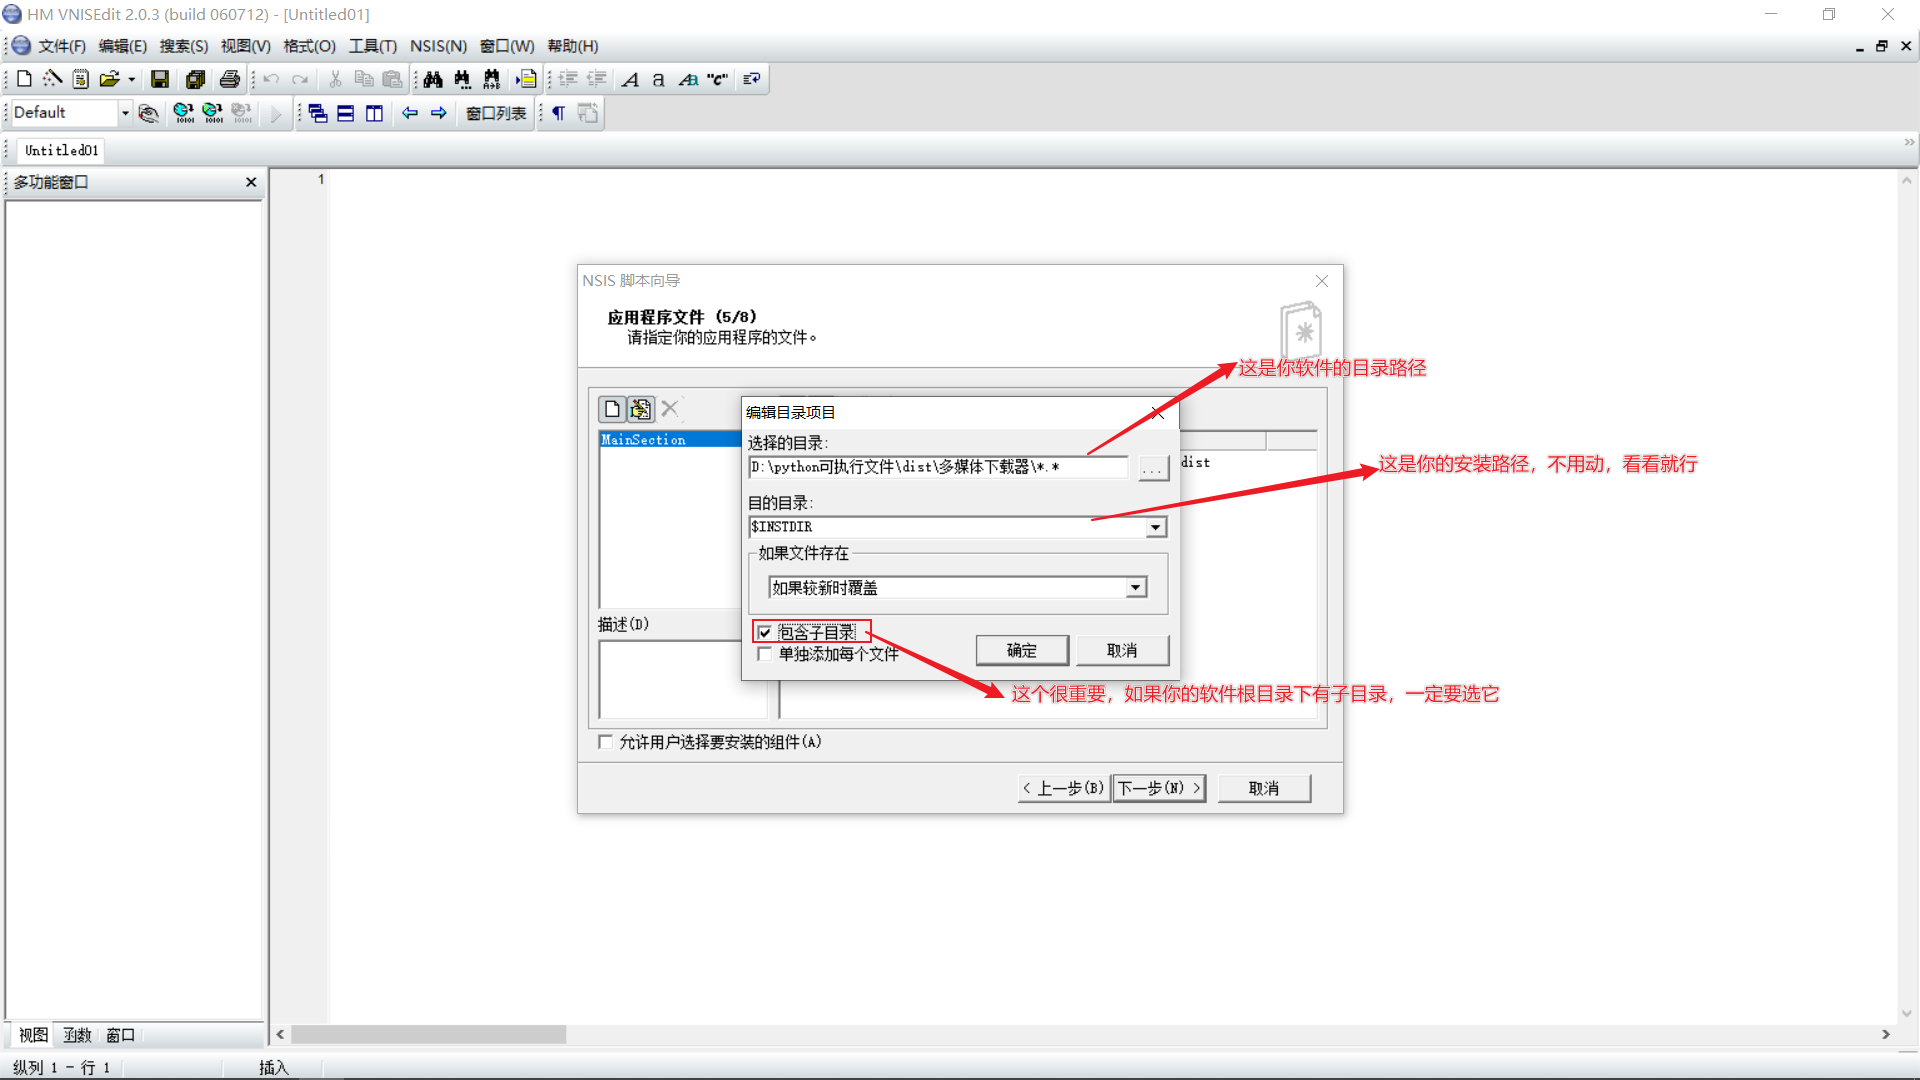The height and width of the screenshot is (1080, 1920).
Task: Click the next window right arrow
Action: click(438, 113)
